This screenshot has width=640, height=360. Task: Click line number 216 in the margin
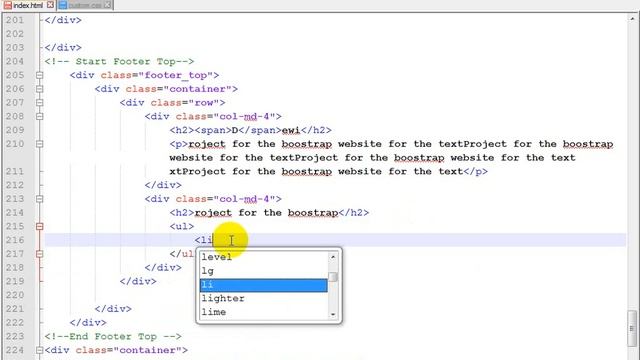15,240
